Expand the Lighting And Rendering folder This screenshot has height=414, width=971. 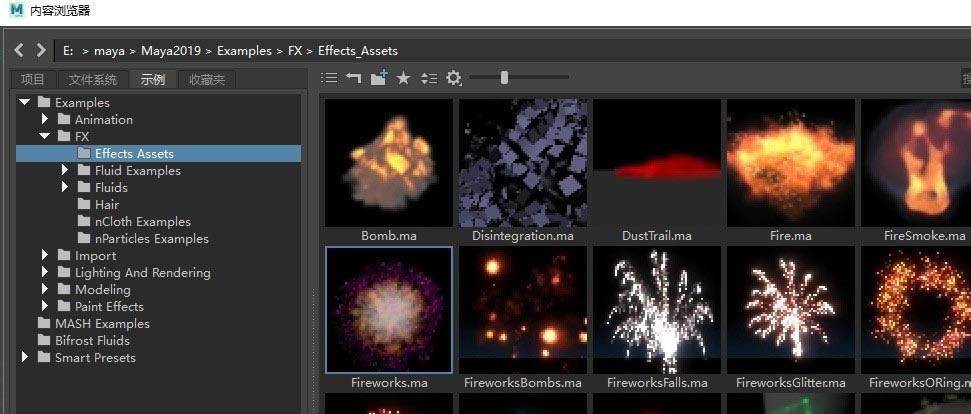click(x=45, y=273)
